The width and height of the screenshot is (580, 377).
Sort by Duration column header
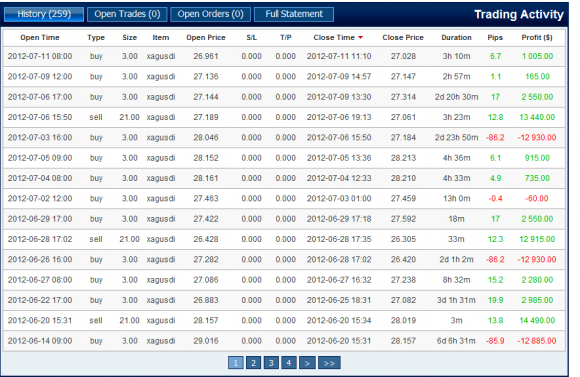(x=456, y=38)
